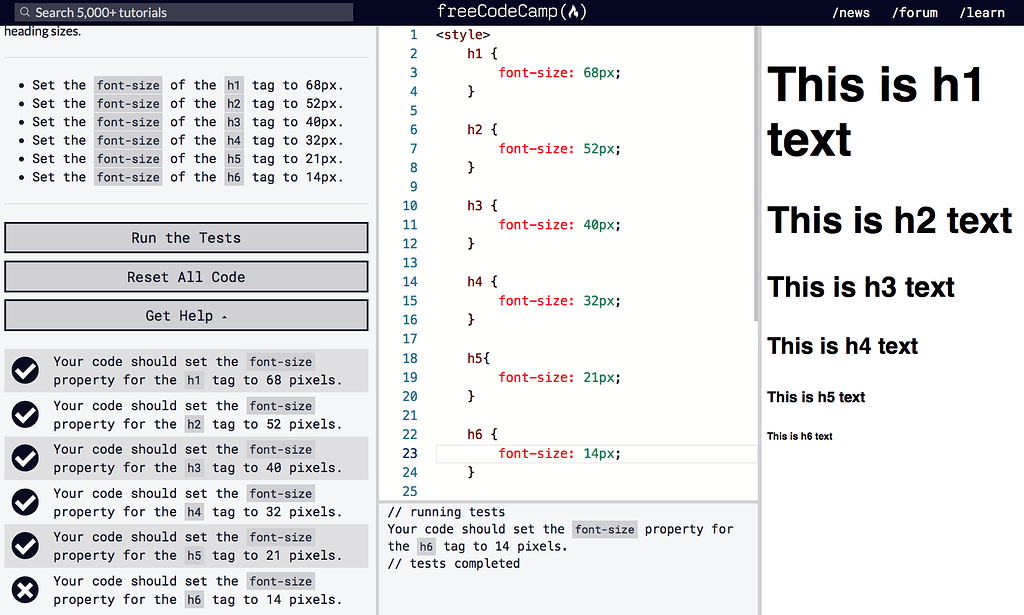1024x615 pixels.
Task: Click the checkmark icon beside the h4 test
Action: pos(25,502)
